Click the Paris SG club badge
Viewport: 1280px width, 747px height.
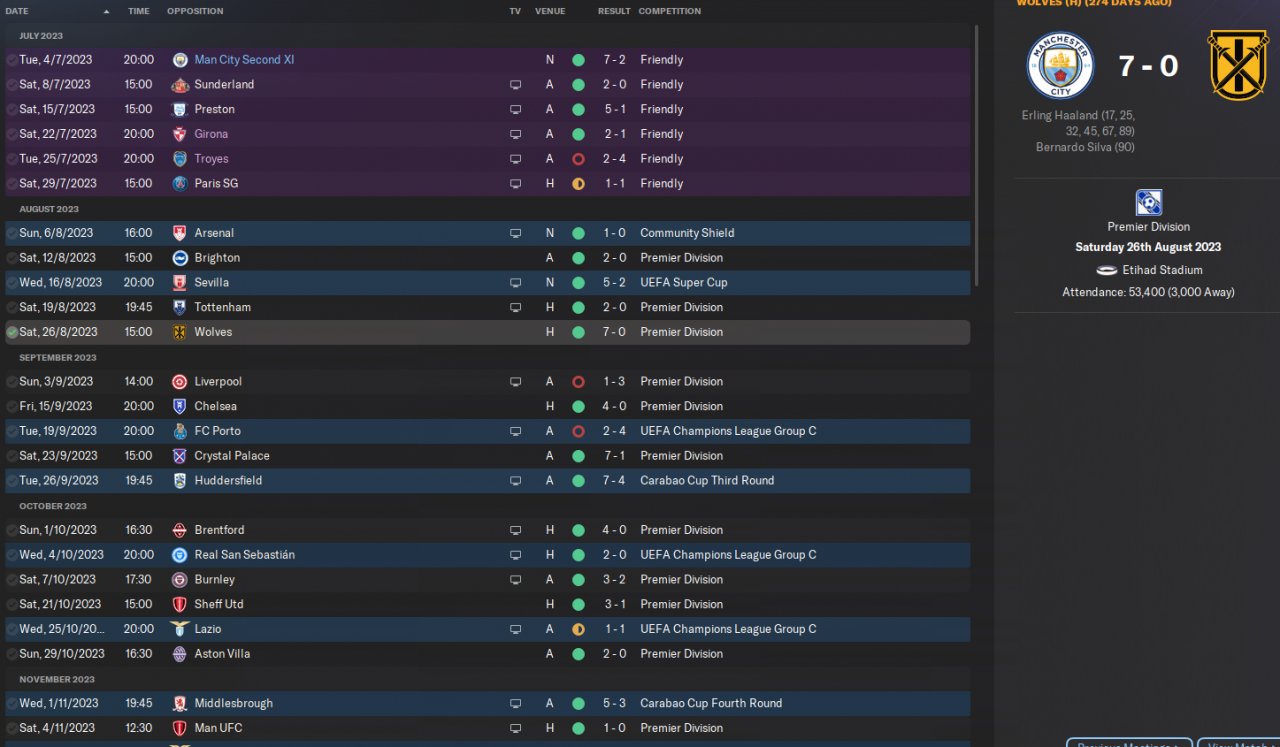click(180, 184)
